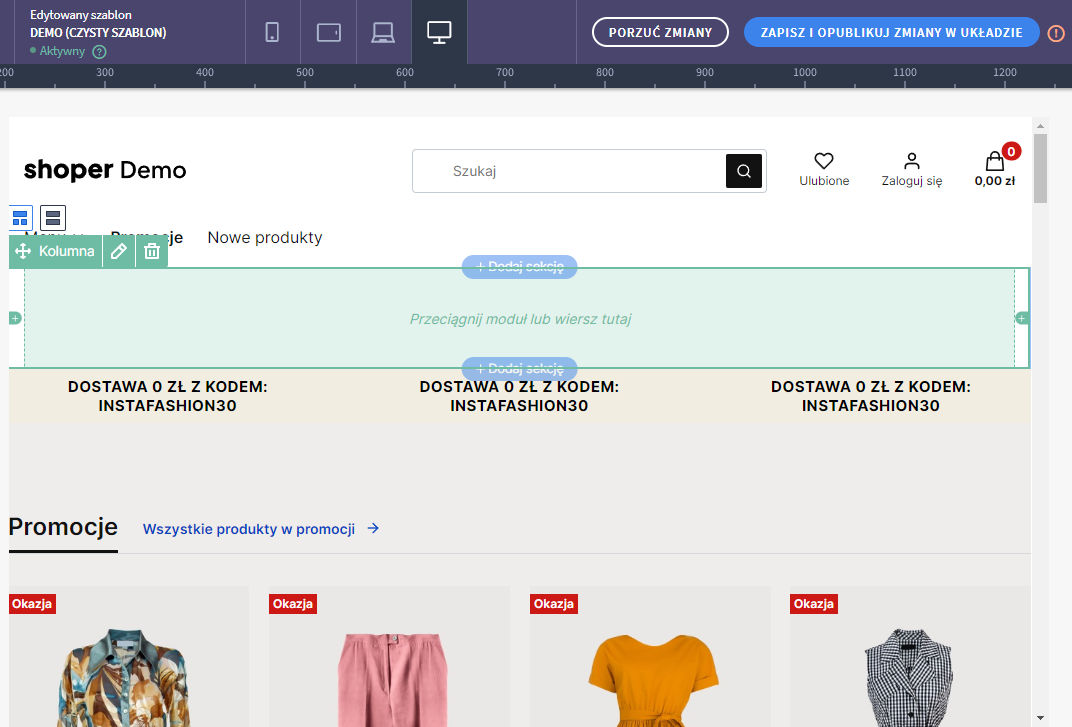The height and width of the screenshot is (727, 1072).
Task: Delete the column with trash icon
Action: [152, 251]
